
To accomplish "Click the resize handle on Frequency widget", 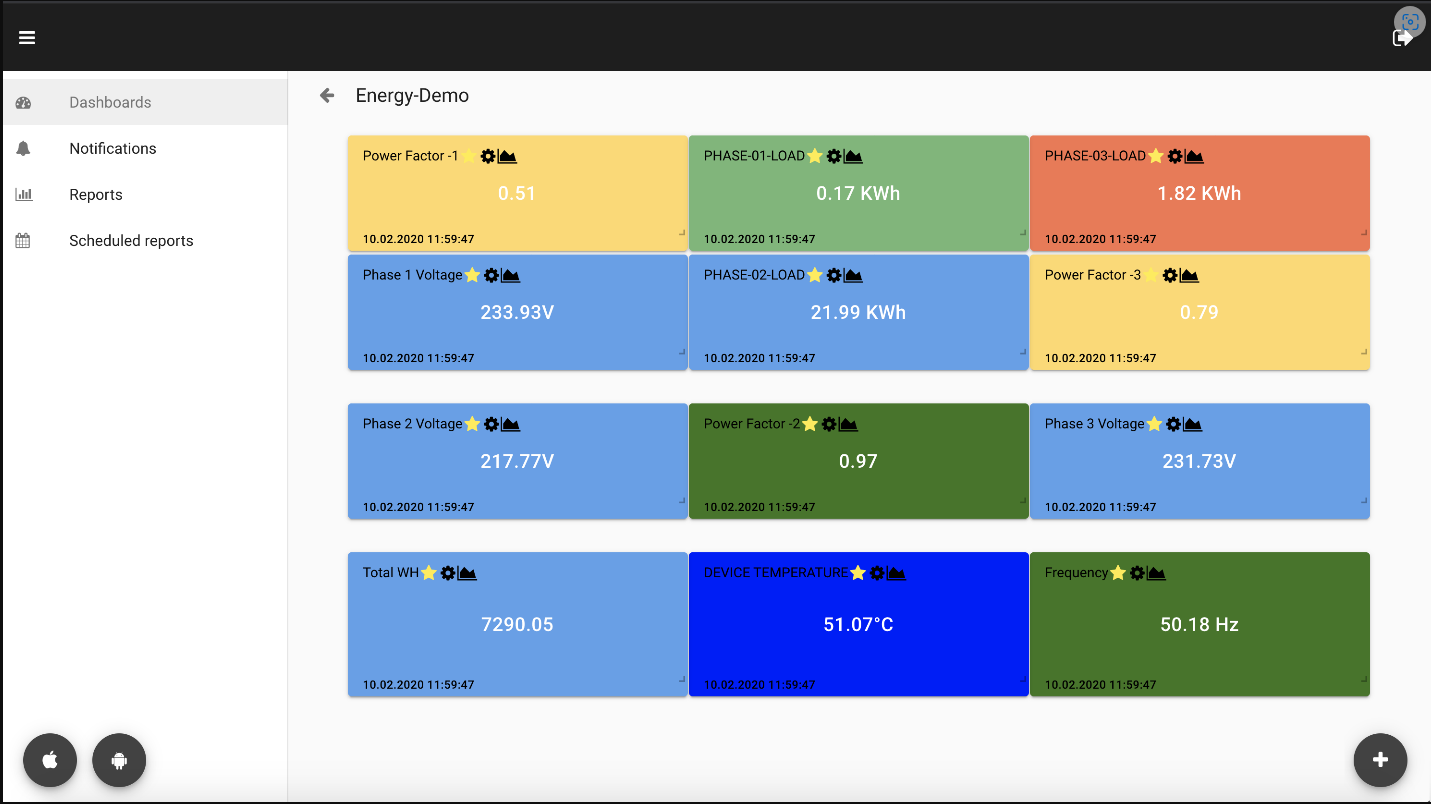I will coord(1364,678).
